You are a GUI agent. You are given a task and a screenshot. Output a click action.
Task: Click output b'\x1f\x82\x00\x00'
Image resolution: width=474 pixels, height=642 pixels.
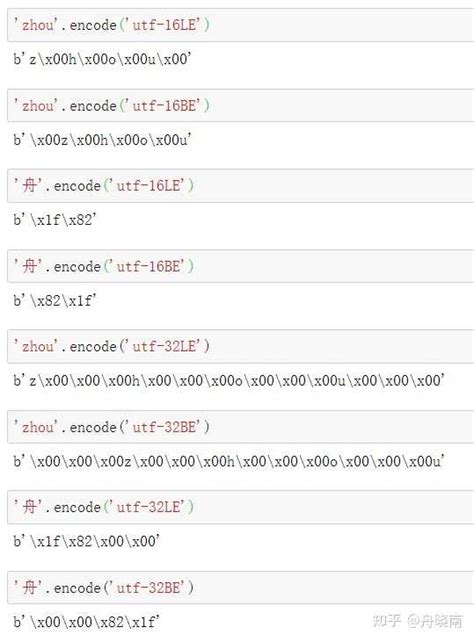point(86,541)
